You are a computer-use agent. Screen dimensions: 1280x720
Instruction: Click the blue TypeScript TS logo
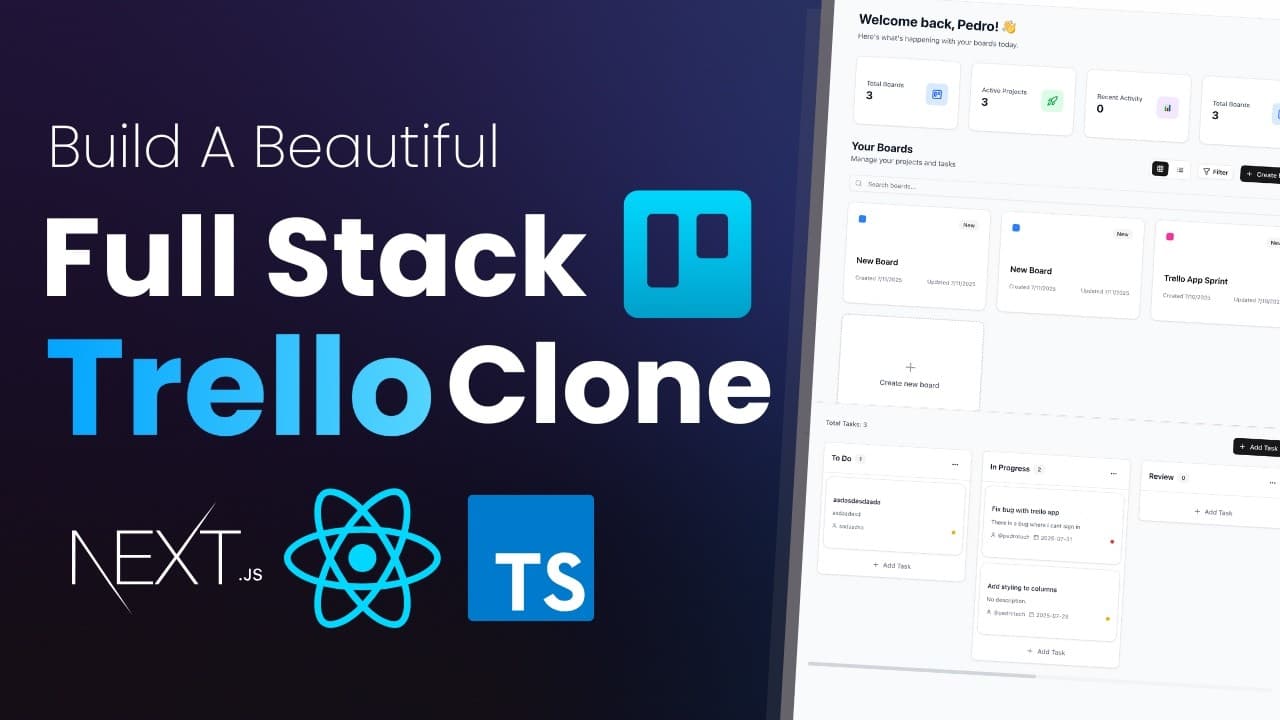[530, 558]
